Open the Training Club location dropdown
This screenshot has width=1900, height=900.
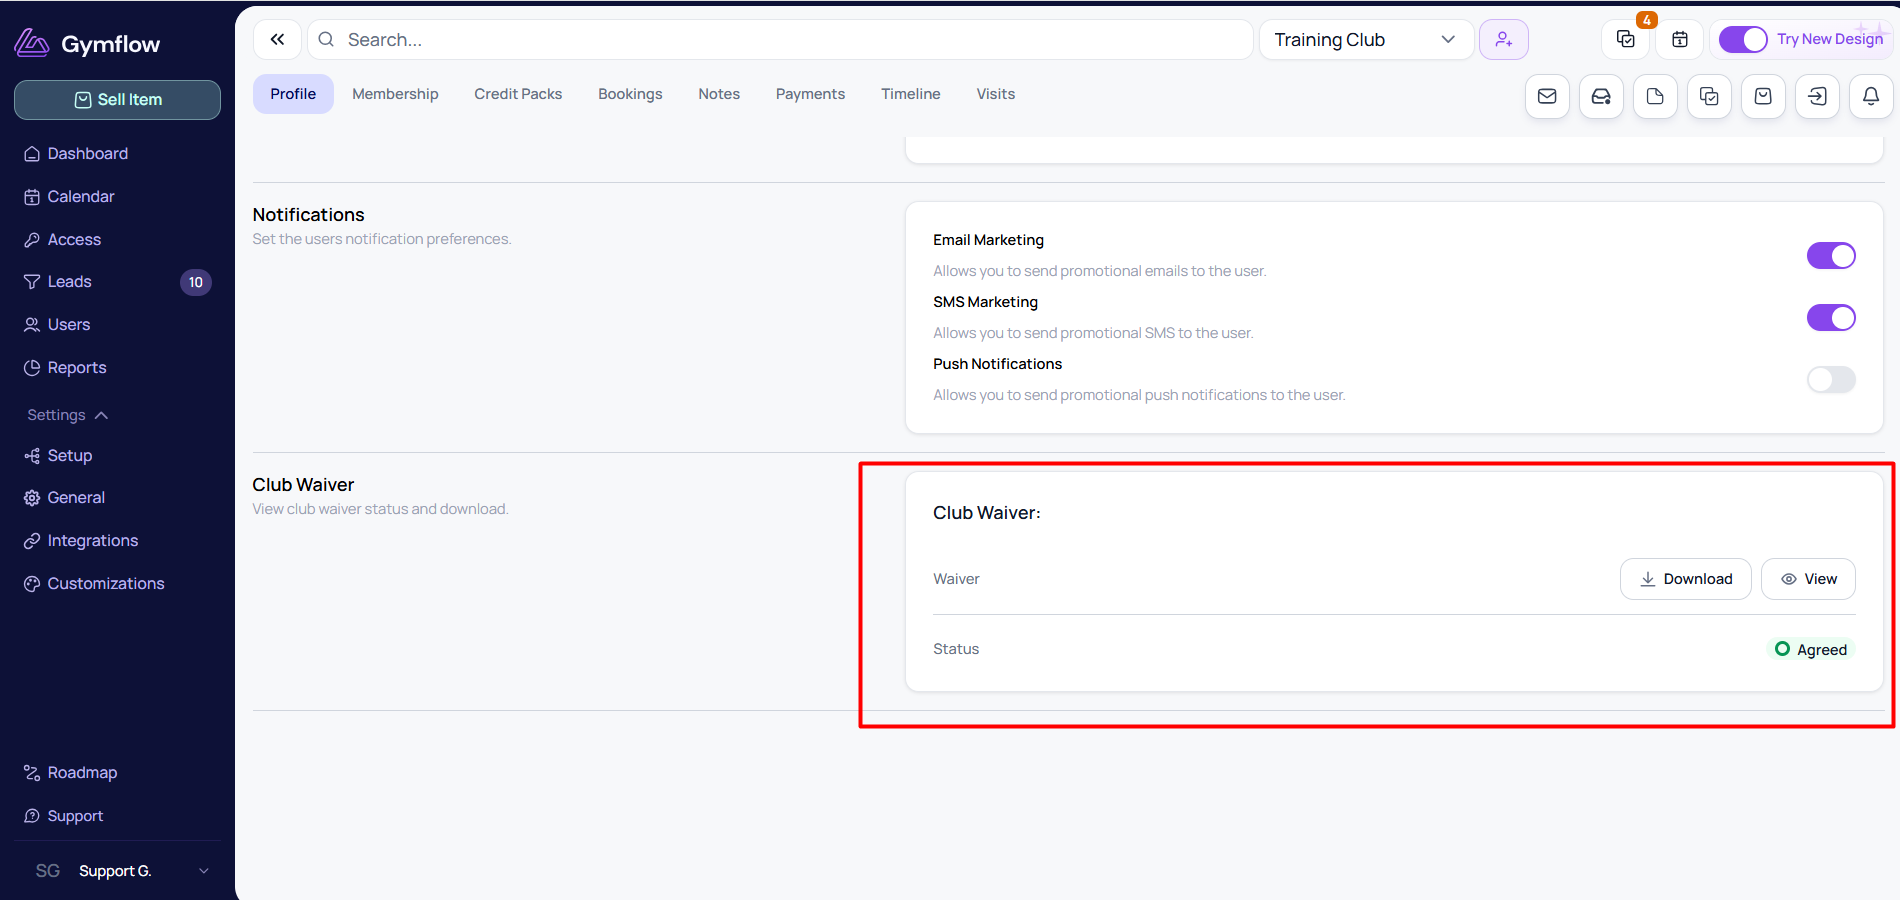pyautogui.click(x=1366, y=40)
